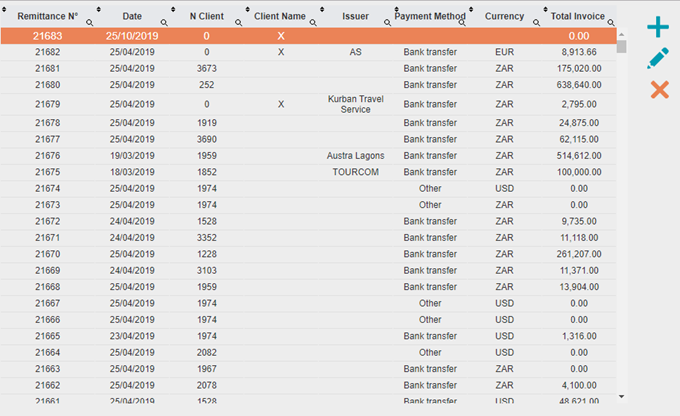Click the Date column header label
The image size is (680, 416).
(x=132, y=16)
